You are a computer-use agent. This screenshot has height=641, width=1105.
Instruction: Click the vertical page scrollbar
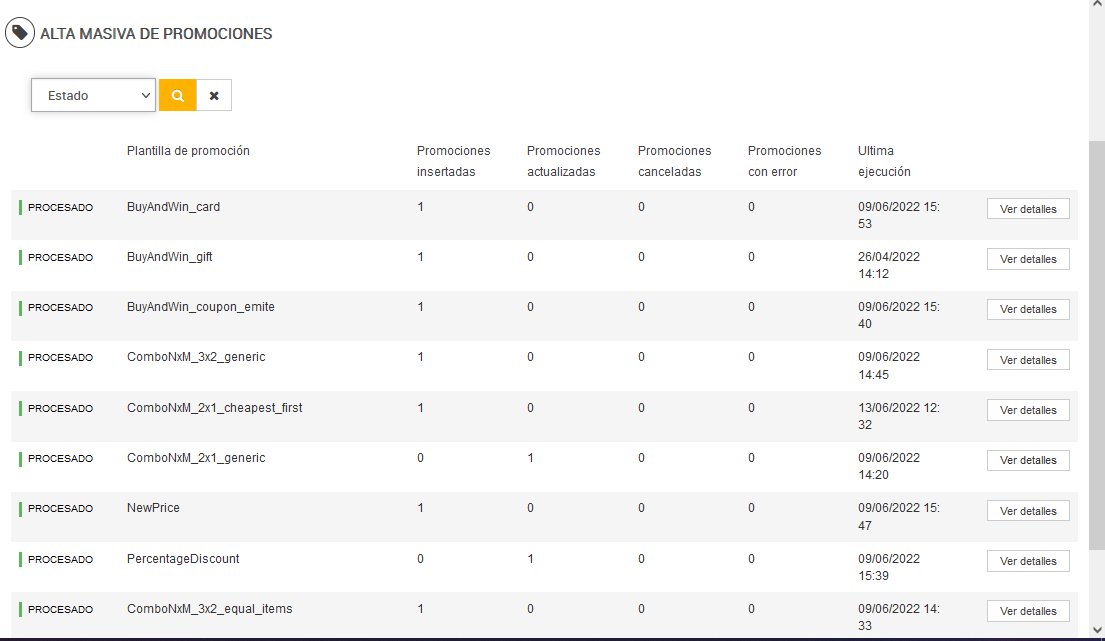click(x=1096, y=340)
